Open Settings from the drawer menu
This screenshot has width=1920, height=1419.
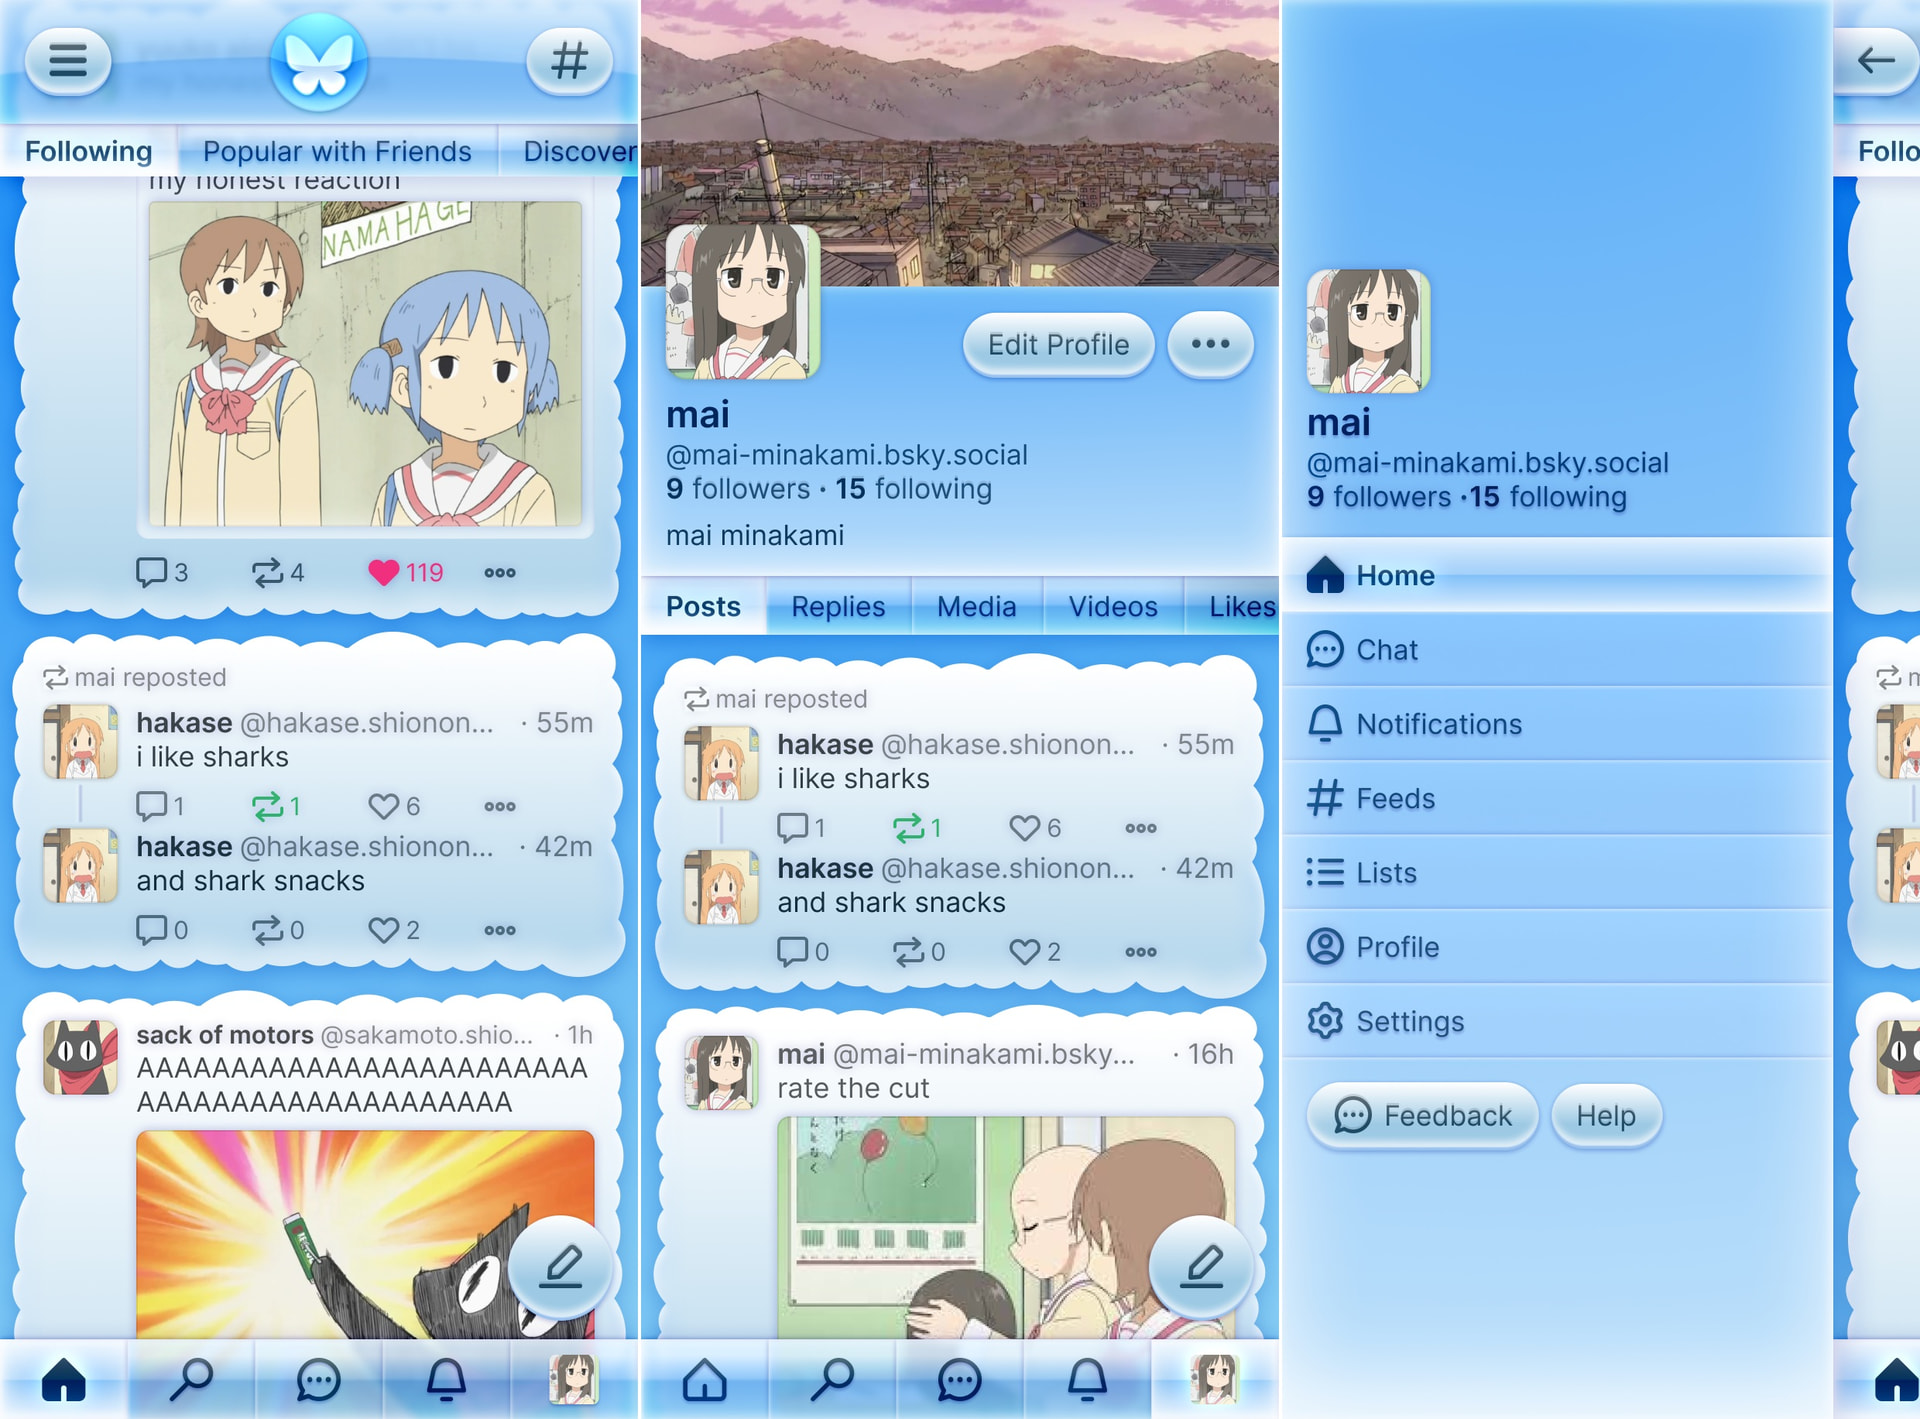pos(1557,1021)
